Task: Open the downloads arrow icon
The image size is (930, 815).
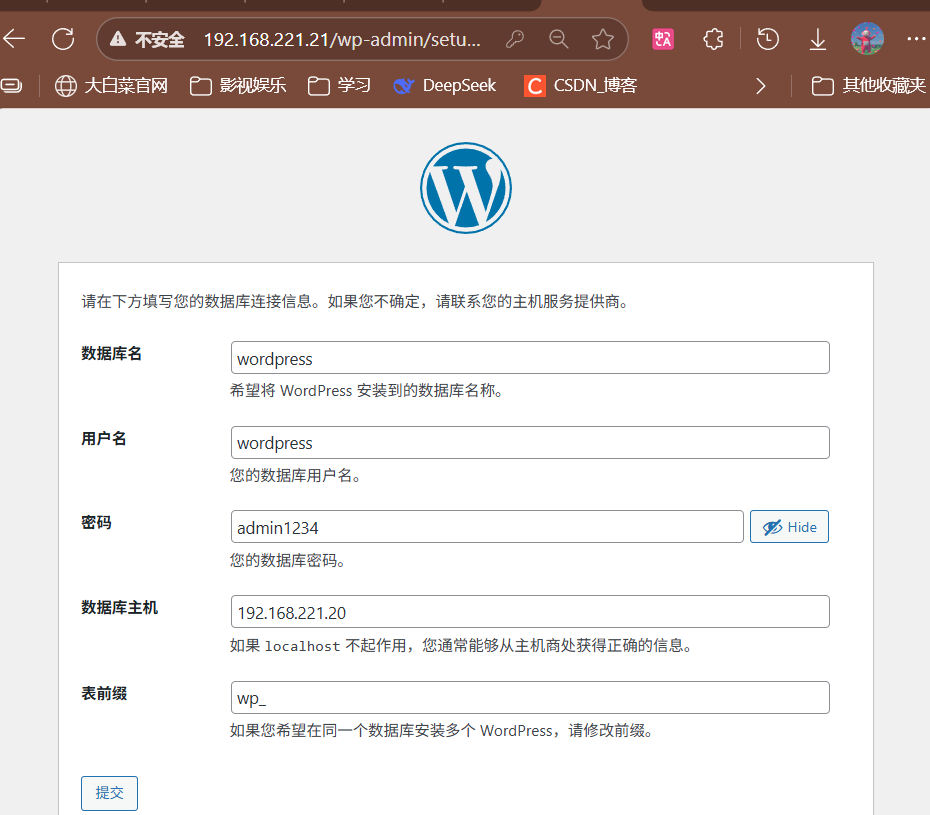Action: (x=818, y=40)
